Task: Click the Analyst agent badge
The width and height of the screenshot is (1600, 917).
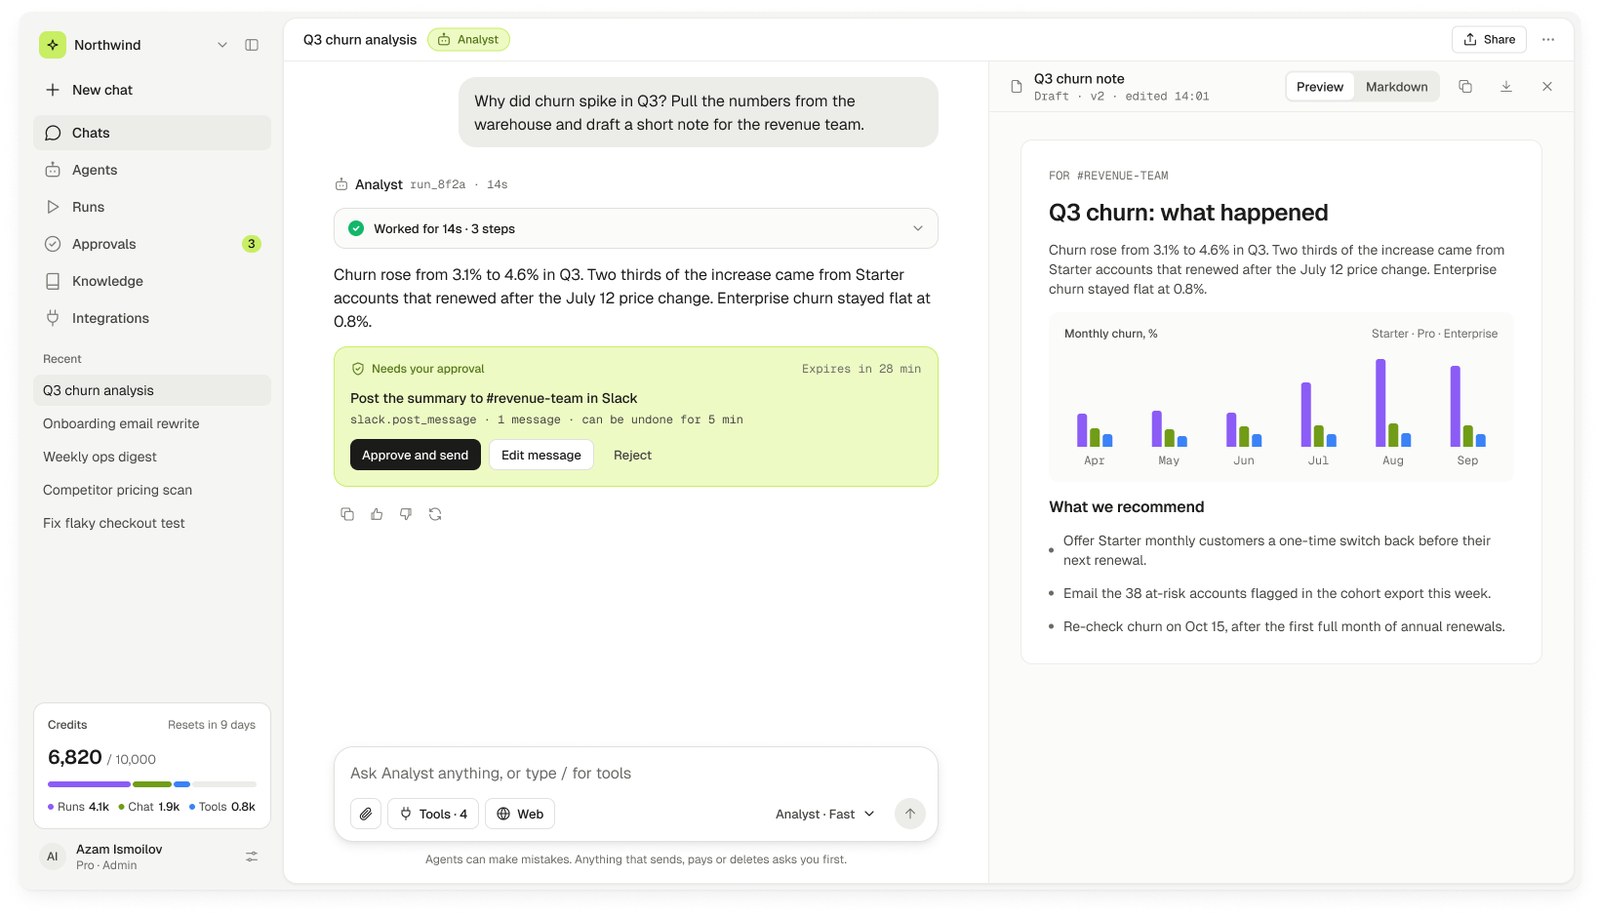Action: point(468,40)
